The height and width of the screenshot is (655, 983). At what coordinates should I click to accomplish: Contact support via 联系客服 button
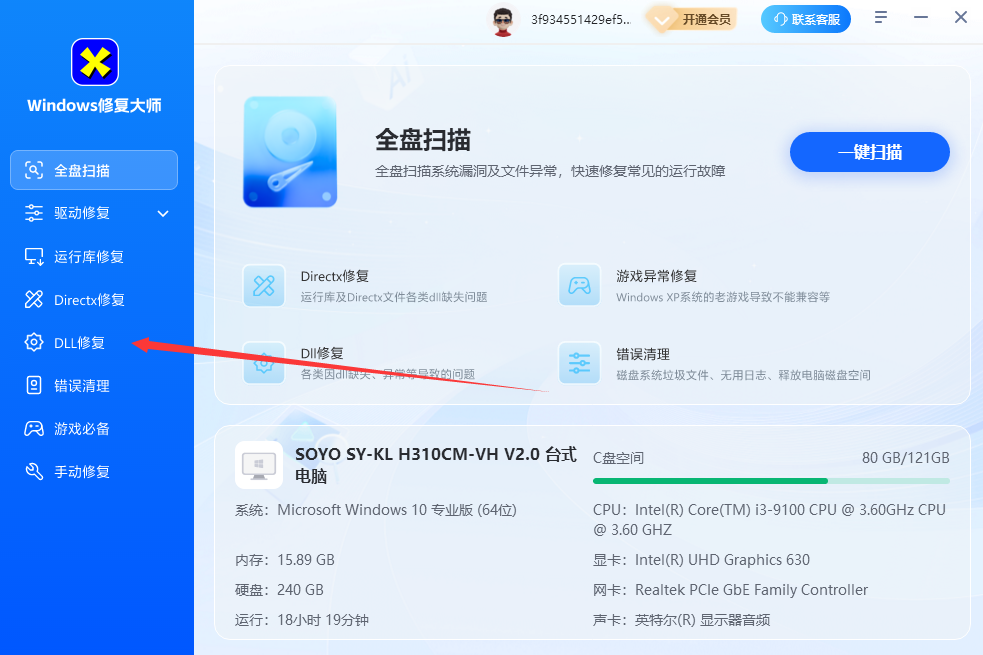tap(806, 19)
